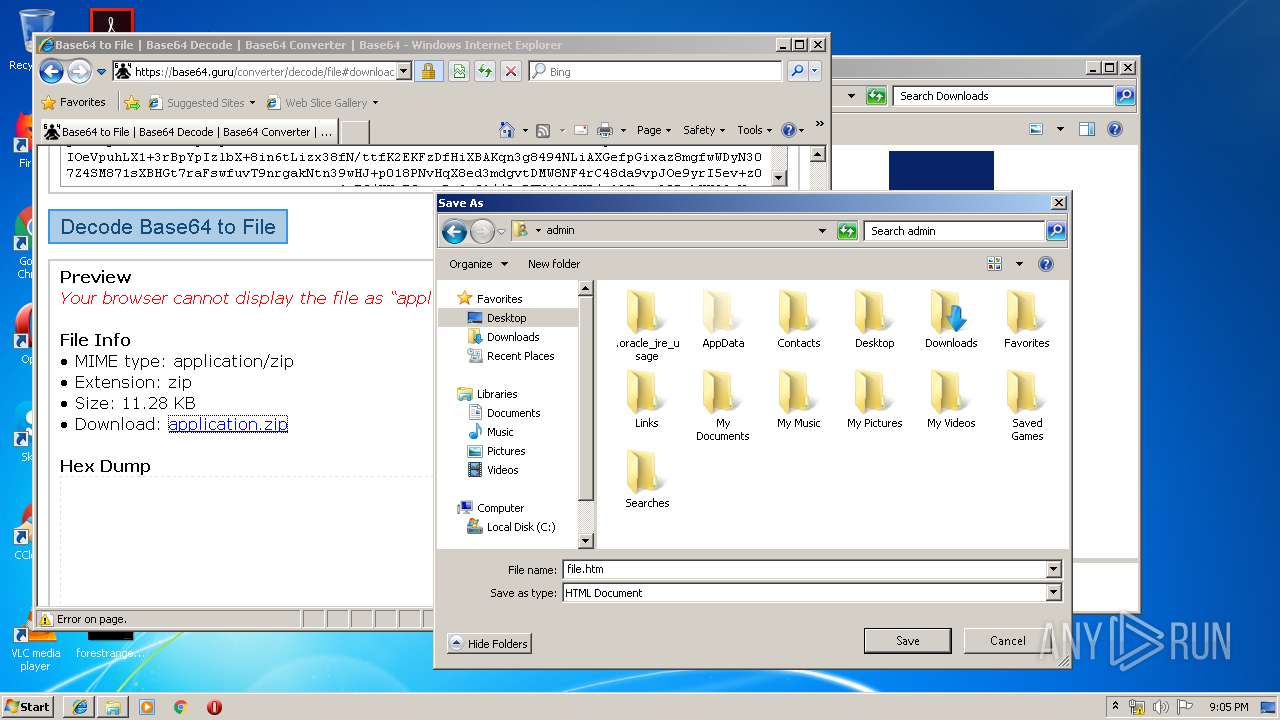Select the AppData folder icon

[723, 320]
